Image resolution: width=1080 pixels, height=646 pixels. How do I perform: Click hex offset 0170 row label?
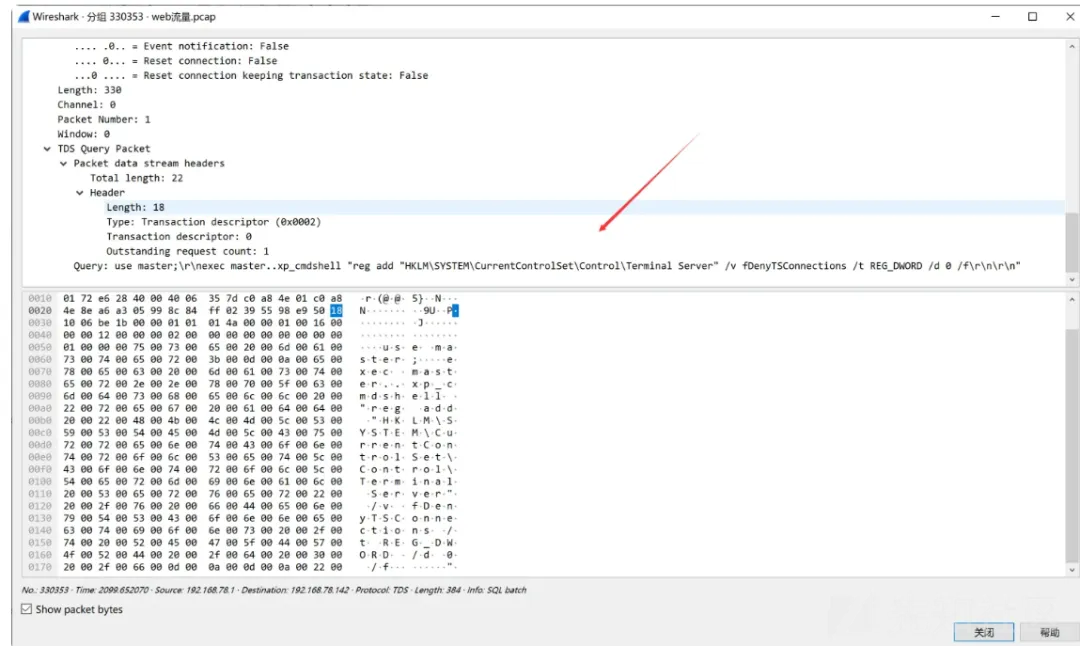(40, 567)
